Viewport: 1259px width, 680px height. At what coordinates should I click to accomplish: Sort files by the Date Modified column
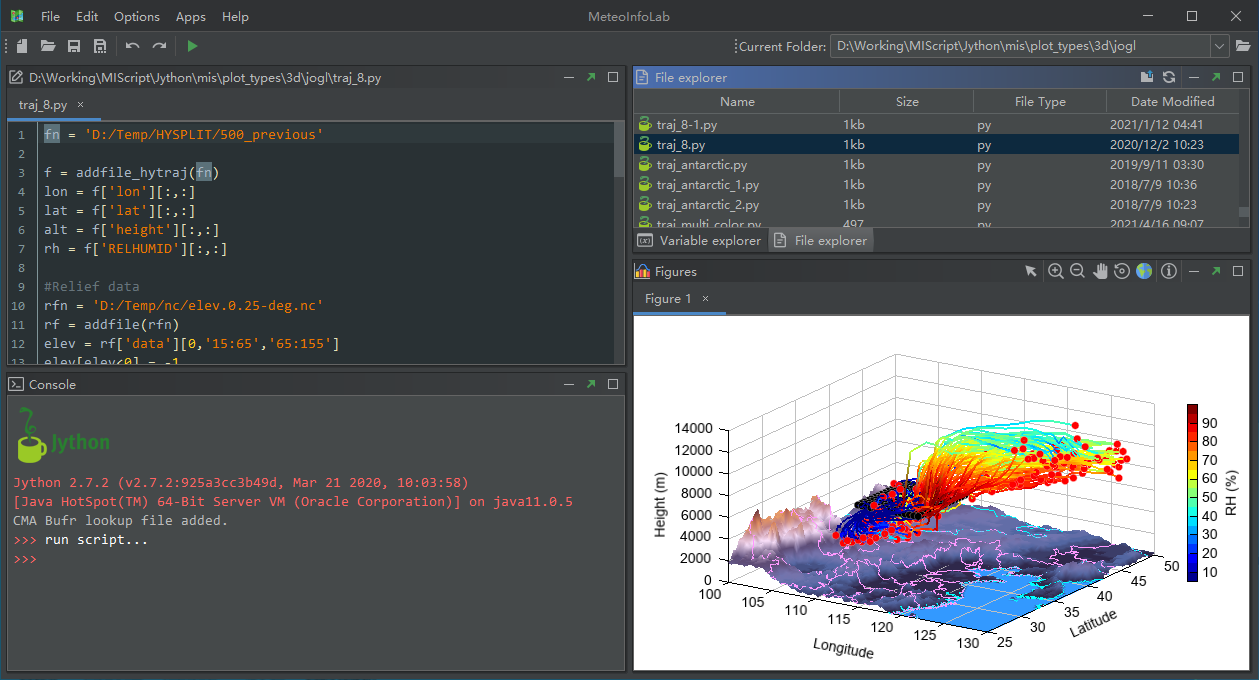click(x=1172, y=101)
